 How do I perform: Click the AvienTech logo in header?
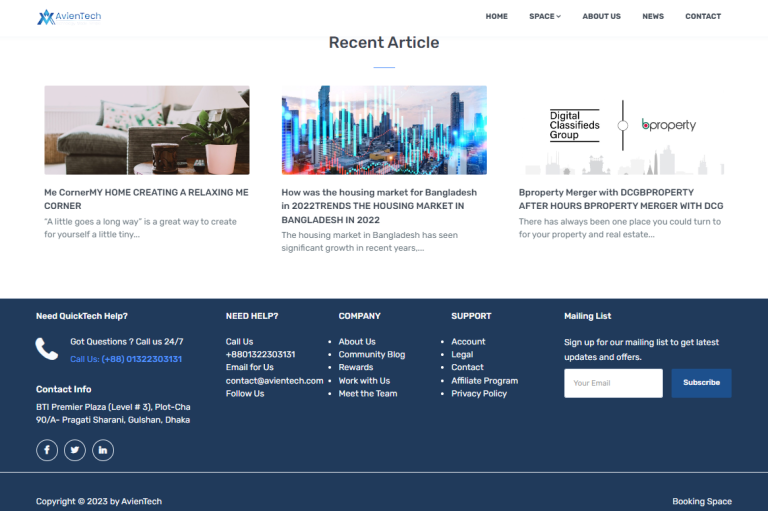[69, 17]
